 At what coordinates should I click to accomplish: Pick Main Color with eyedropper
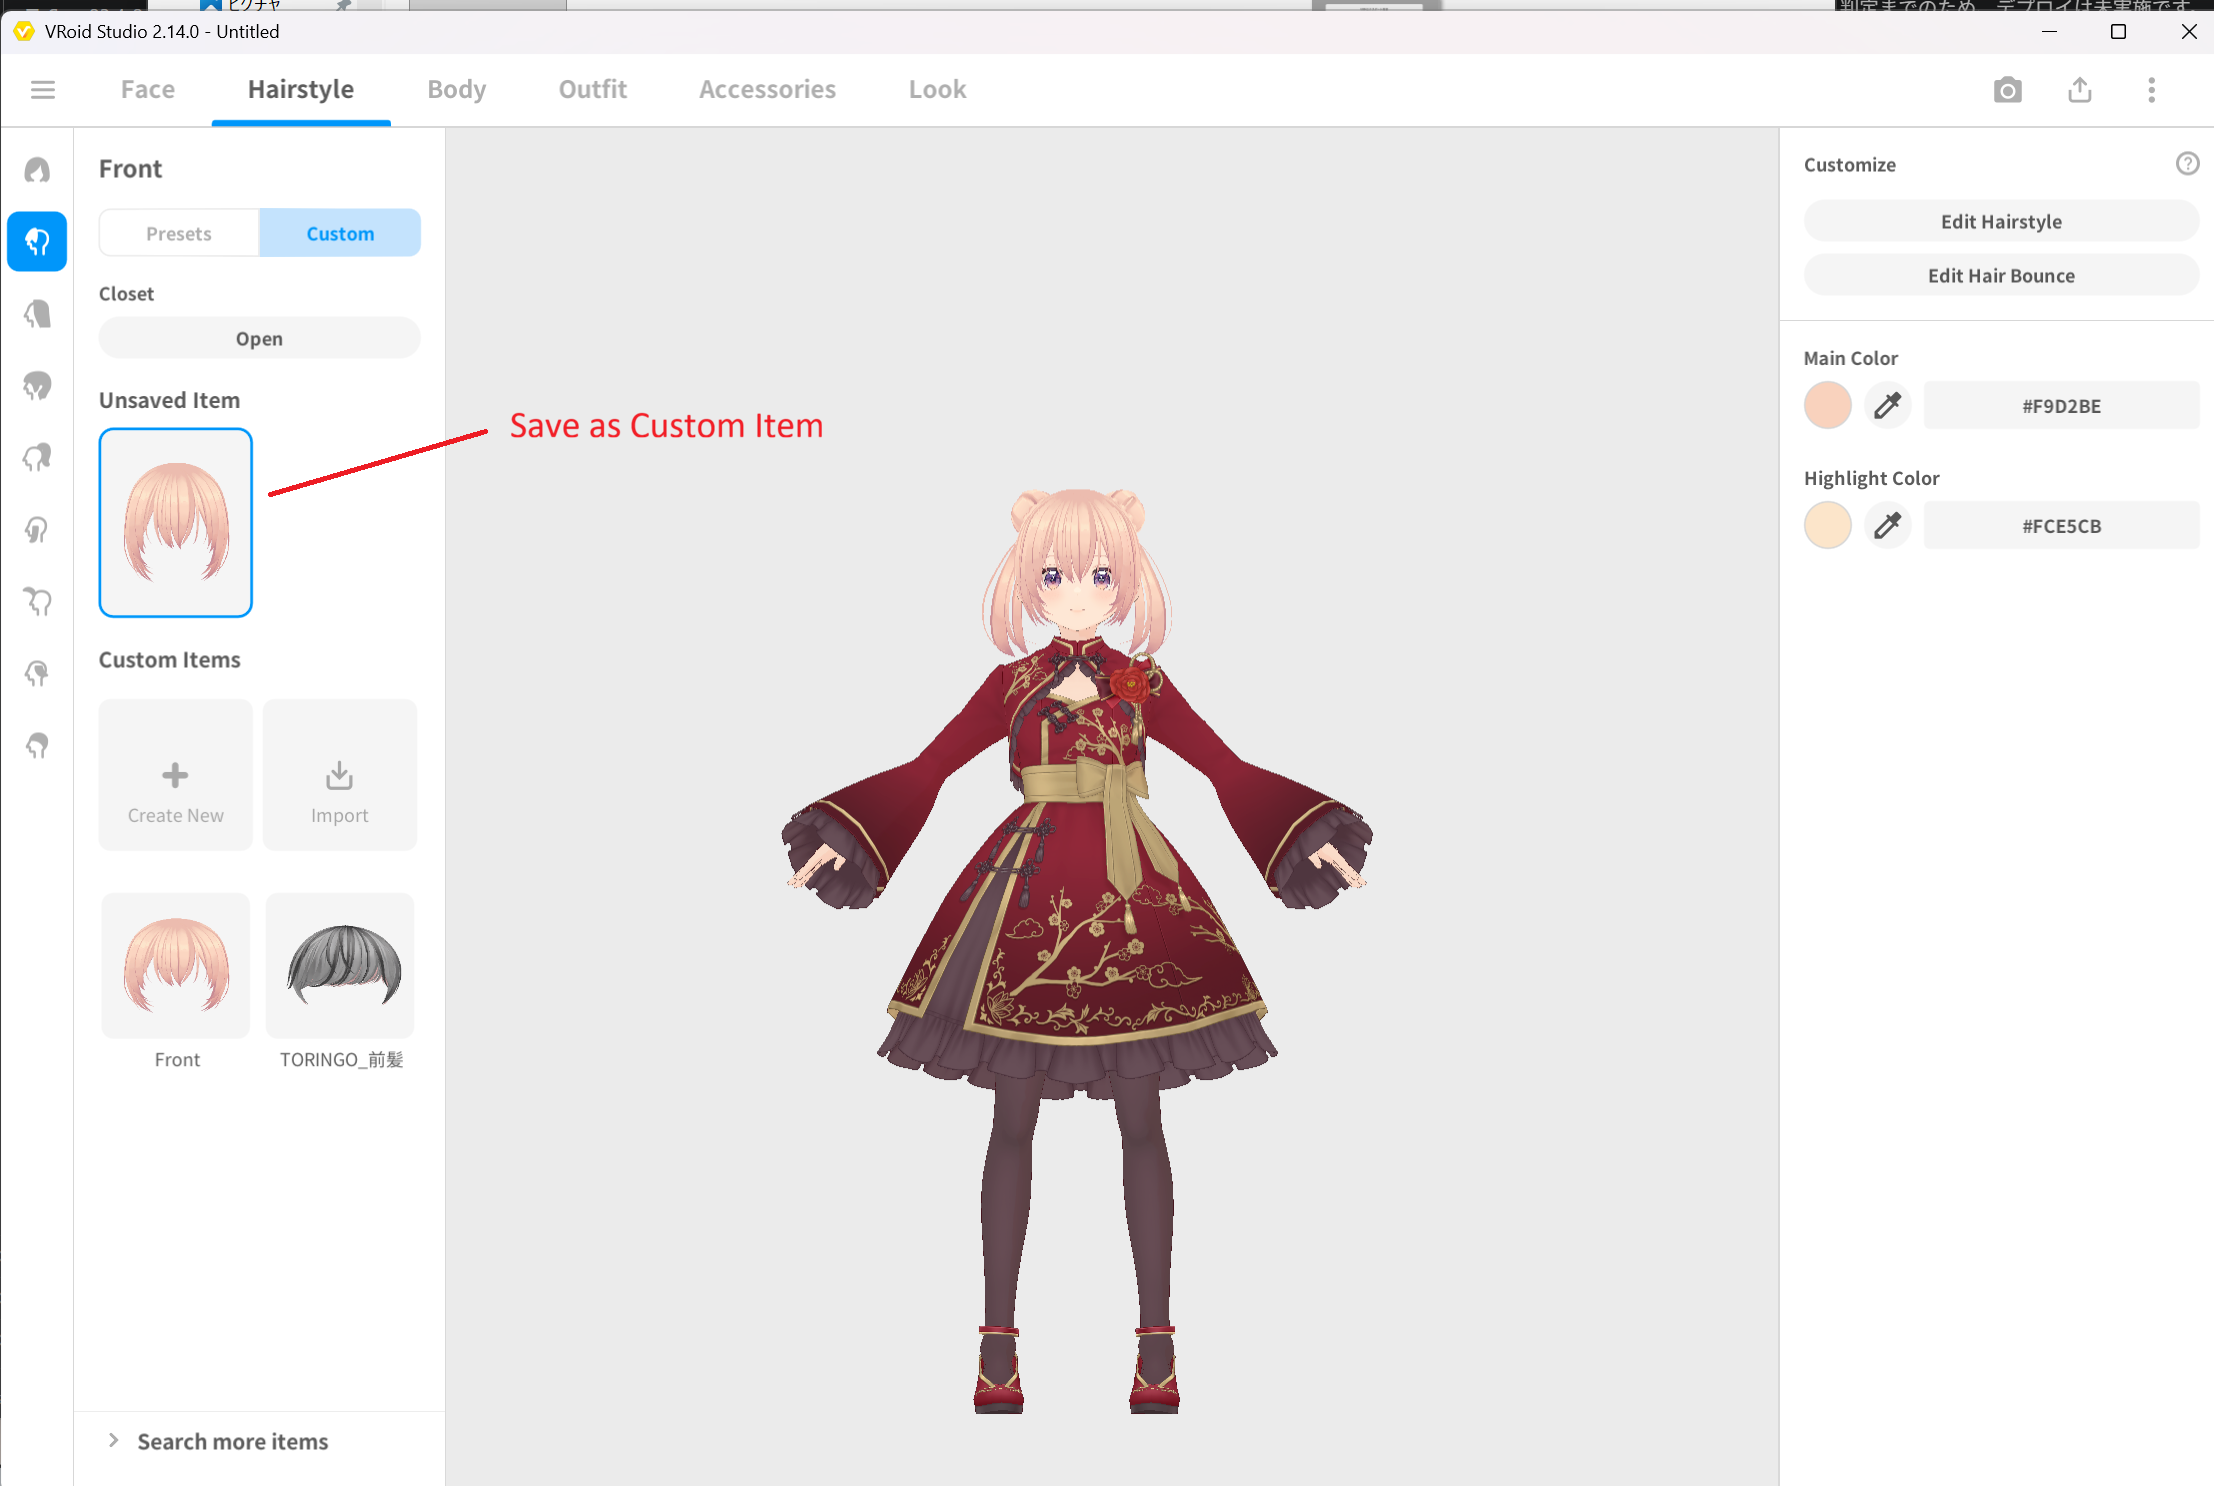[1887, 406]
